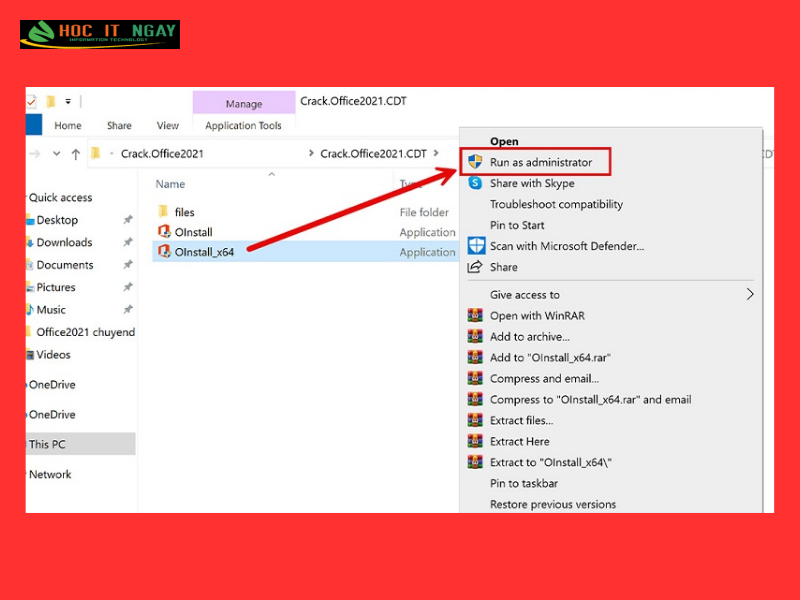Switch to the Application Tools tab
The height and width of the screenshot is (600, 800).
coord(243,126)
